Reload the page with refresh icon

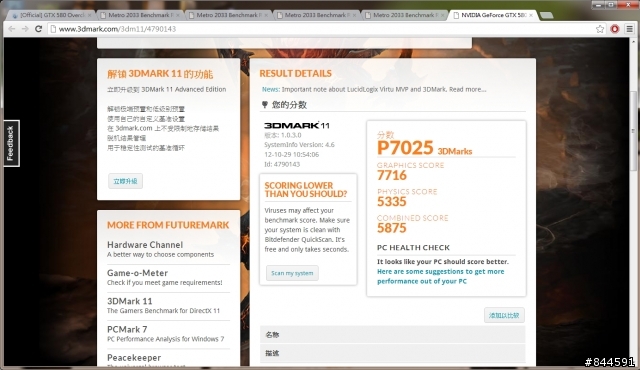38,29
